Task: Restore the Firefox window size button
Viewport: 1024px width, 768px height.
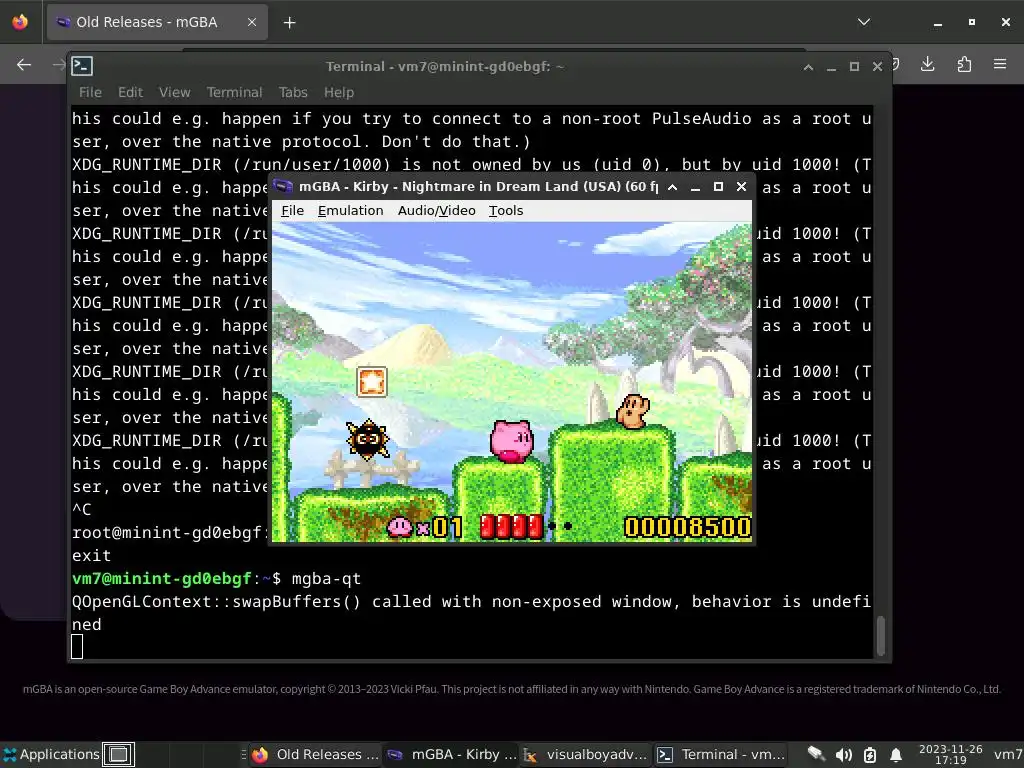Action: 972,22
